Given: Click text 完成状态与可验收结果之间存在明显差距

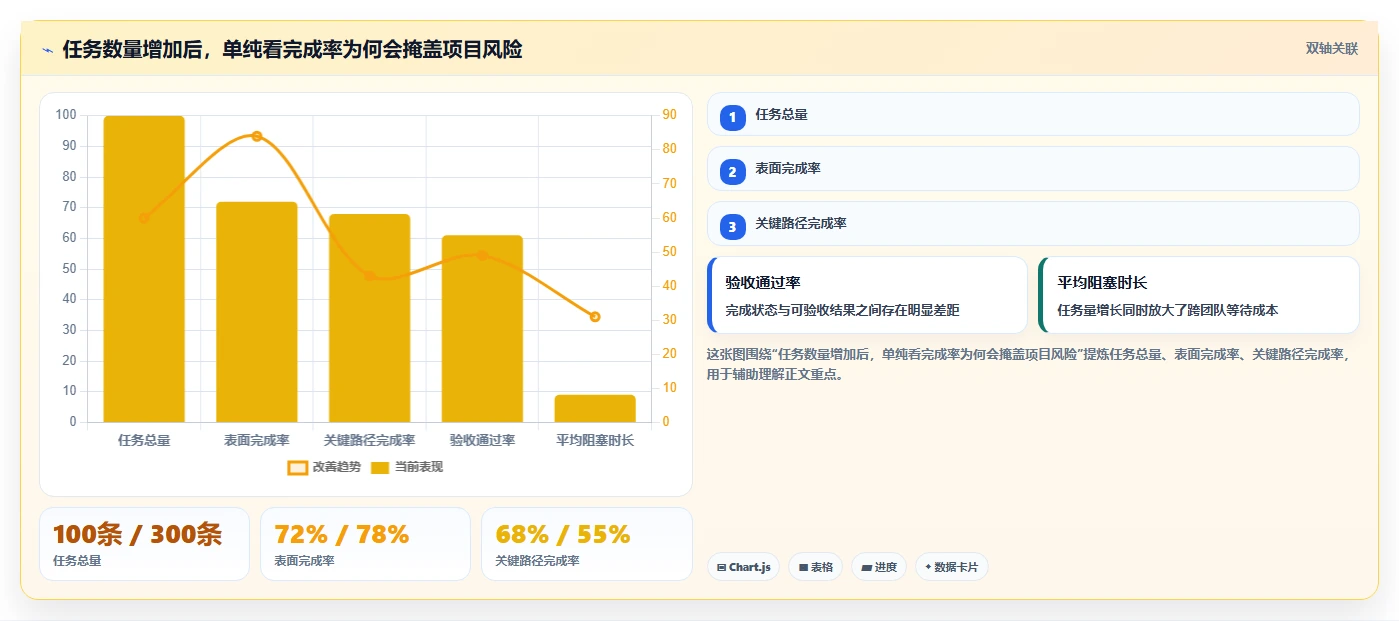Looking at the screenshot, I should tap(842, 310).
